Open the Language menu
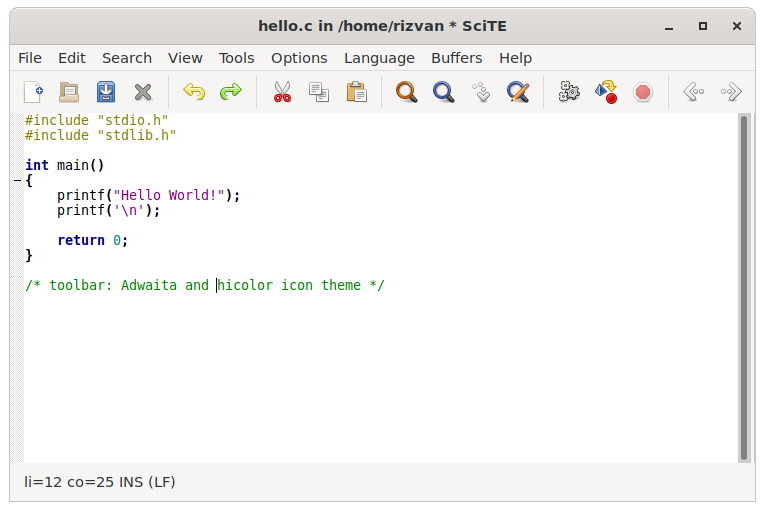Image resolution: width=765 pixels, height=511 pixels. coord(379,58)
